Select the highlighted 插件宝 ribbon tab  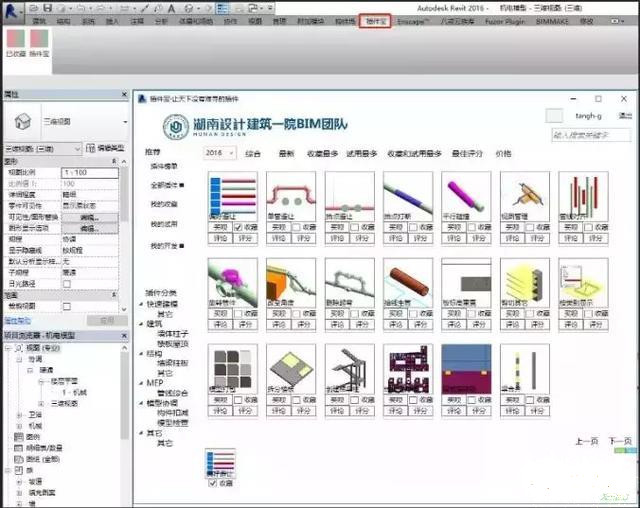(x=376, y=21)
